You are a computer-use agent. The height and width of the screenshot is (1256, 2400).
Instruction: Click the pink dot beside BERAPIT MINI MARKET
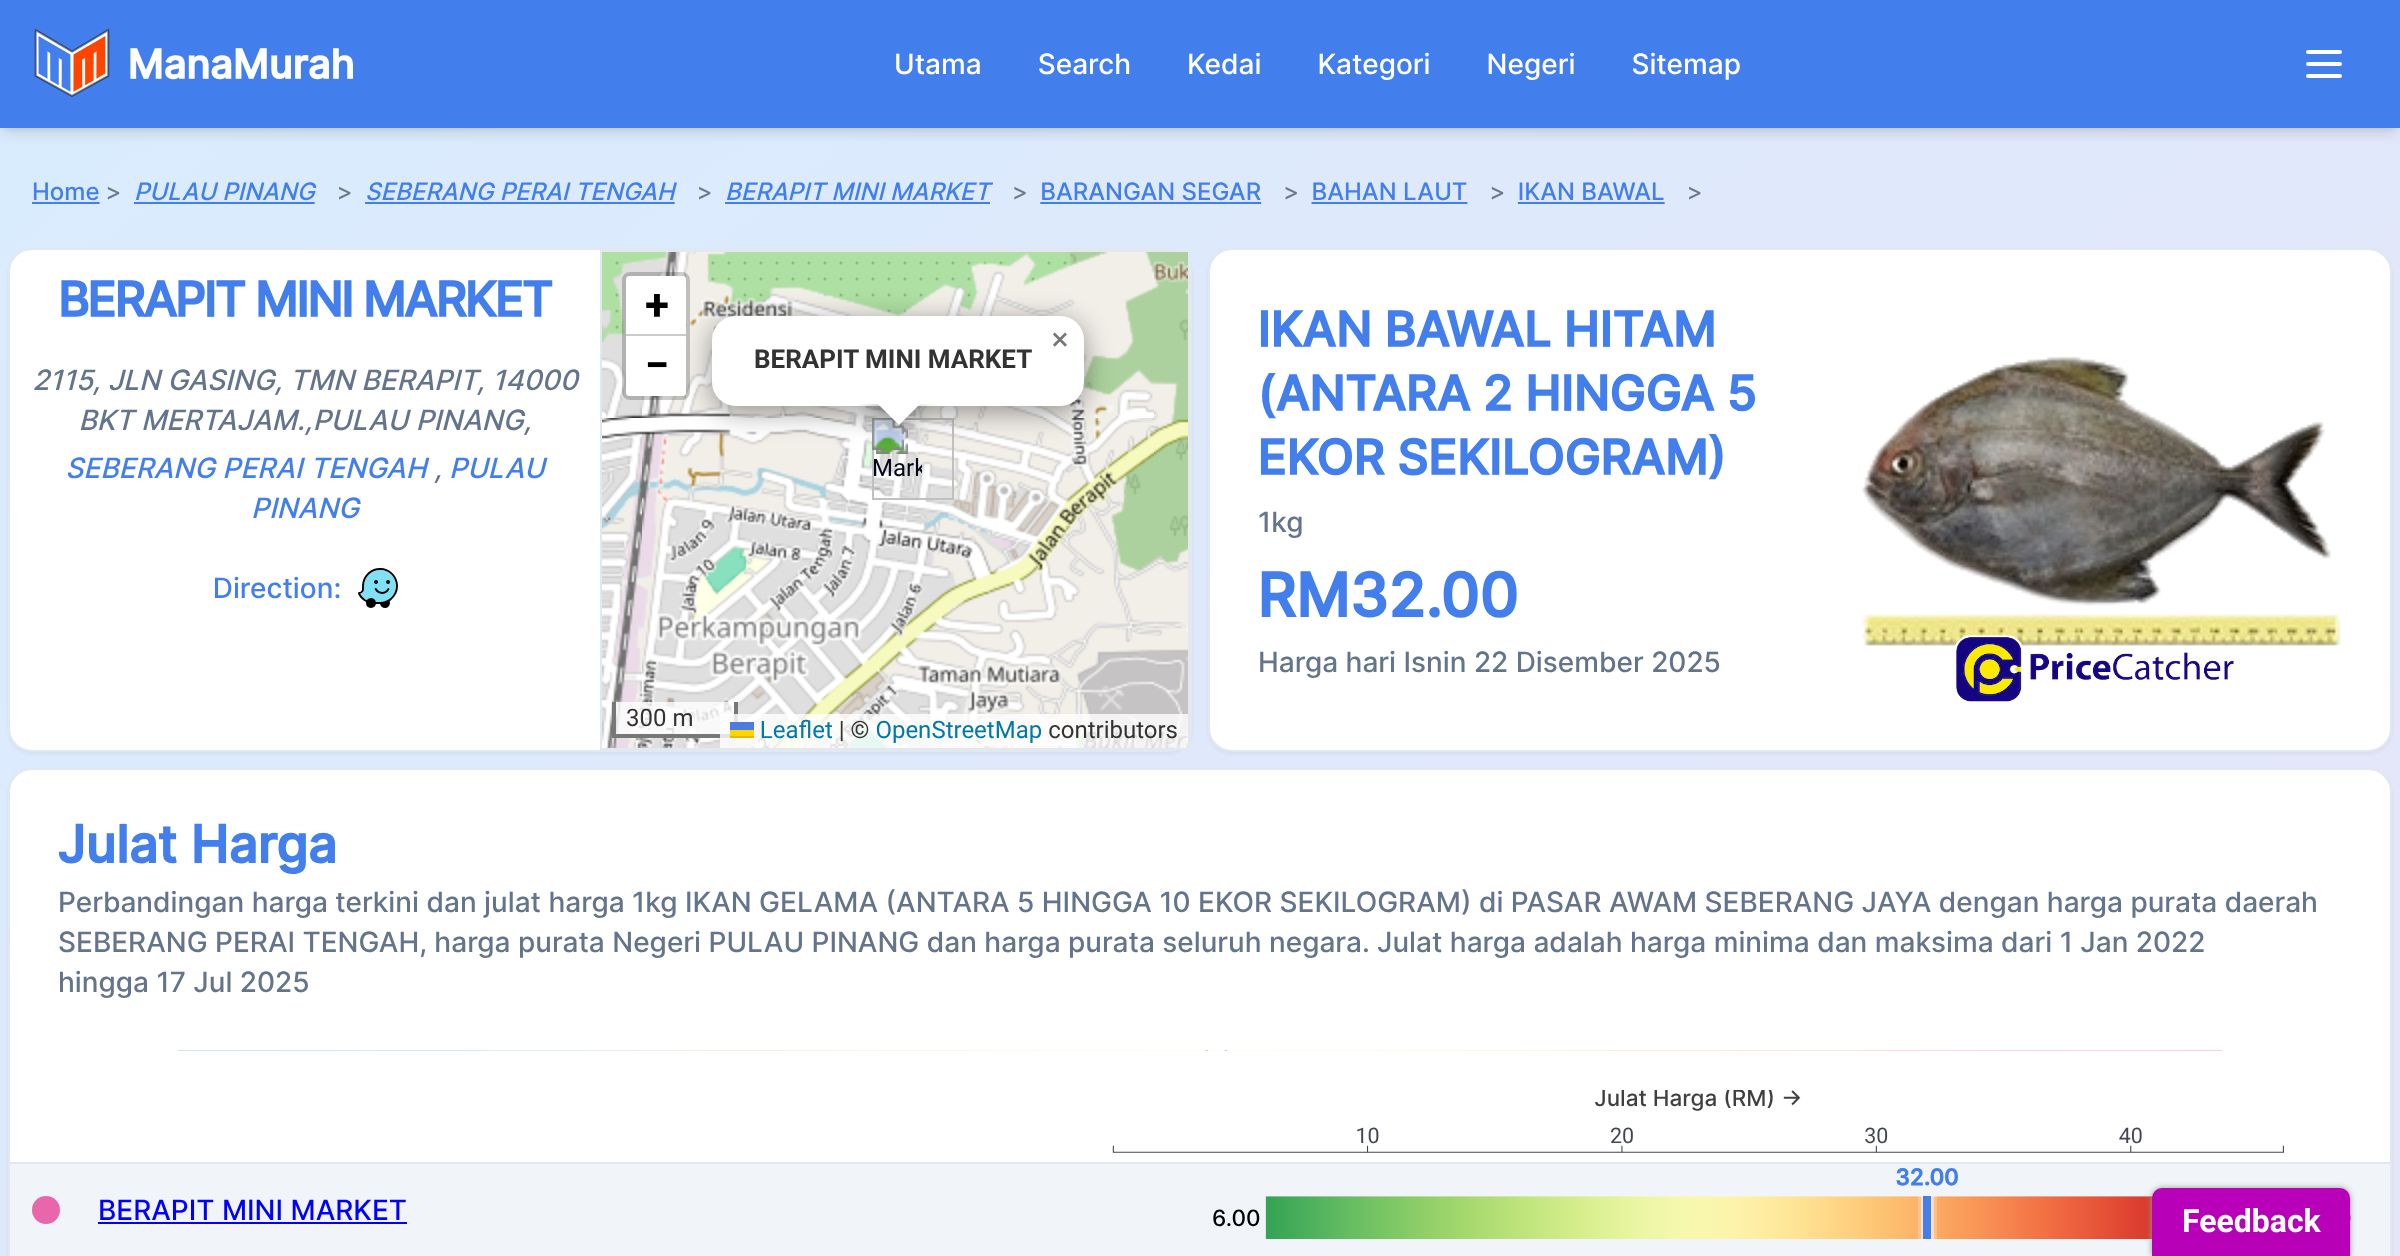click(x=46, y=1210)
